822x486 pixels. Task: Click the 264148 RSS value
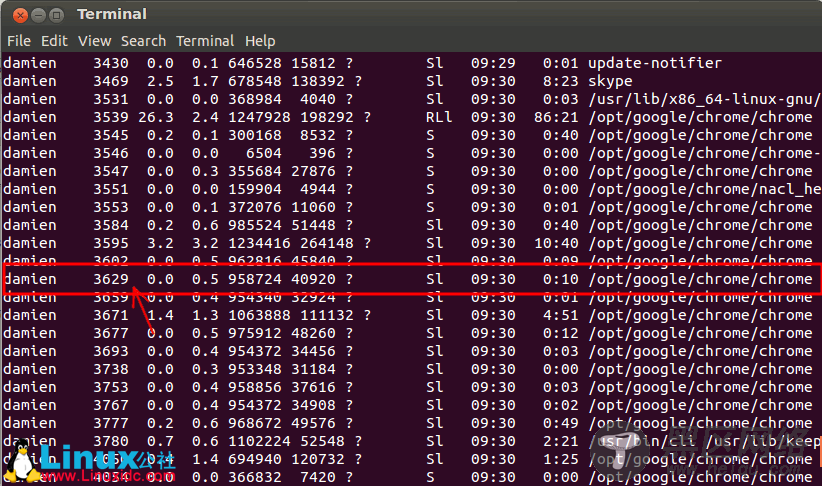click(x=327, y=243)
